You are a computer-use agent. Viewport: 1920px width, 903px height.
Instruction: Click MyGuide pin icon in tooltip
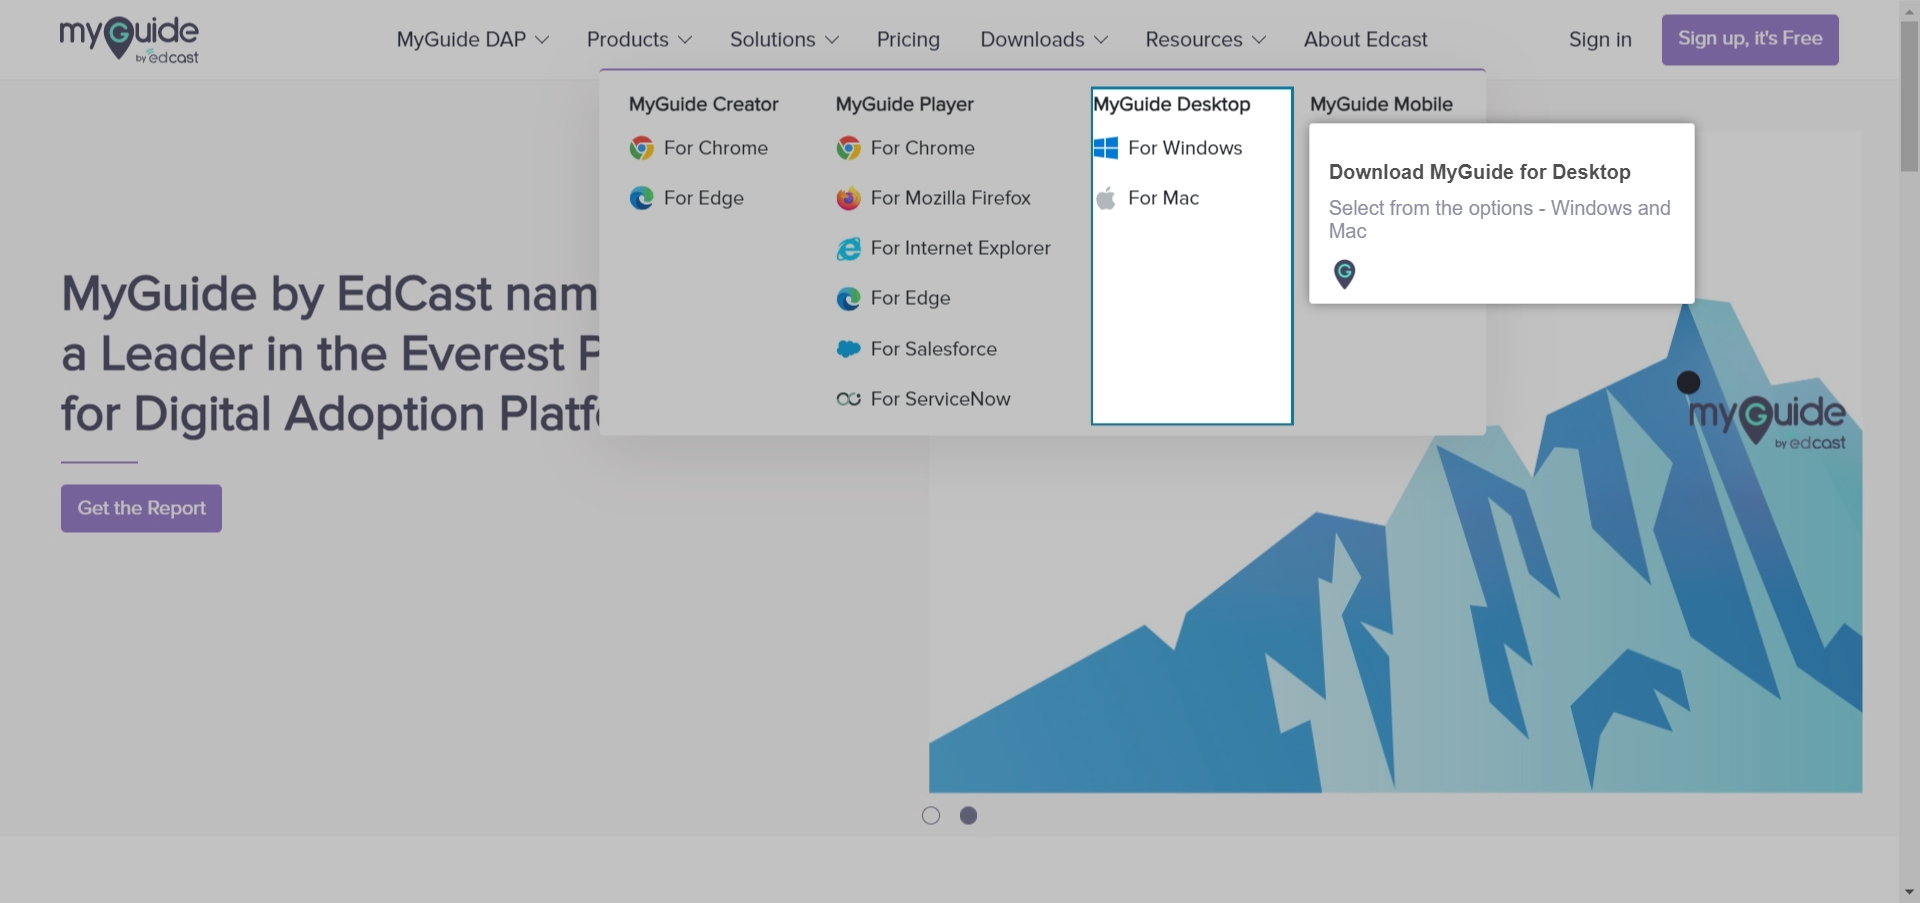coord(1344,274)
